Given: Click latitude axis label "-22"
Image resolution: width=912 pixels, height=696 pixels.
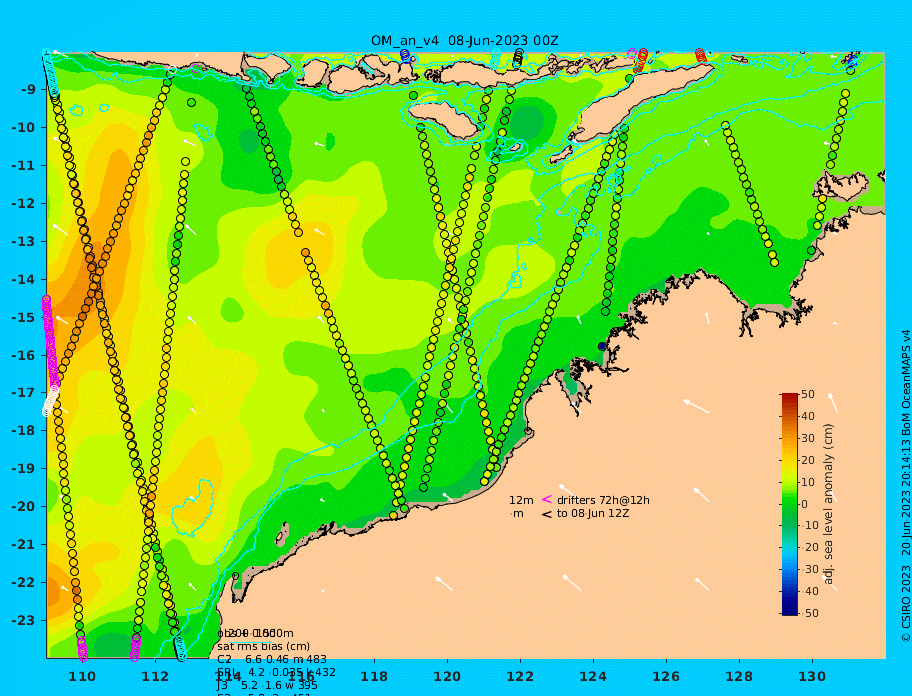Looking at the screenshot, I should pyautogui.click(x=24, y=582).
